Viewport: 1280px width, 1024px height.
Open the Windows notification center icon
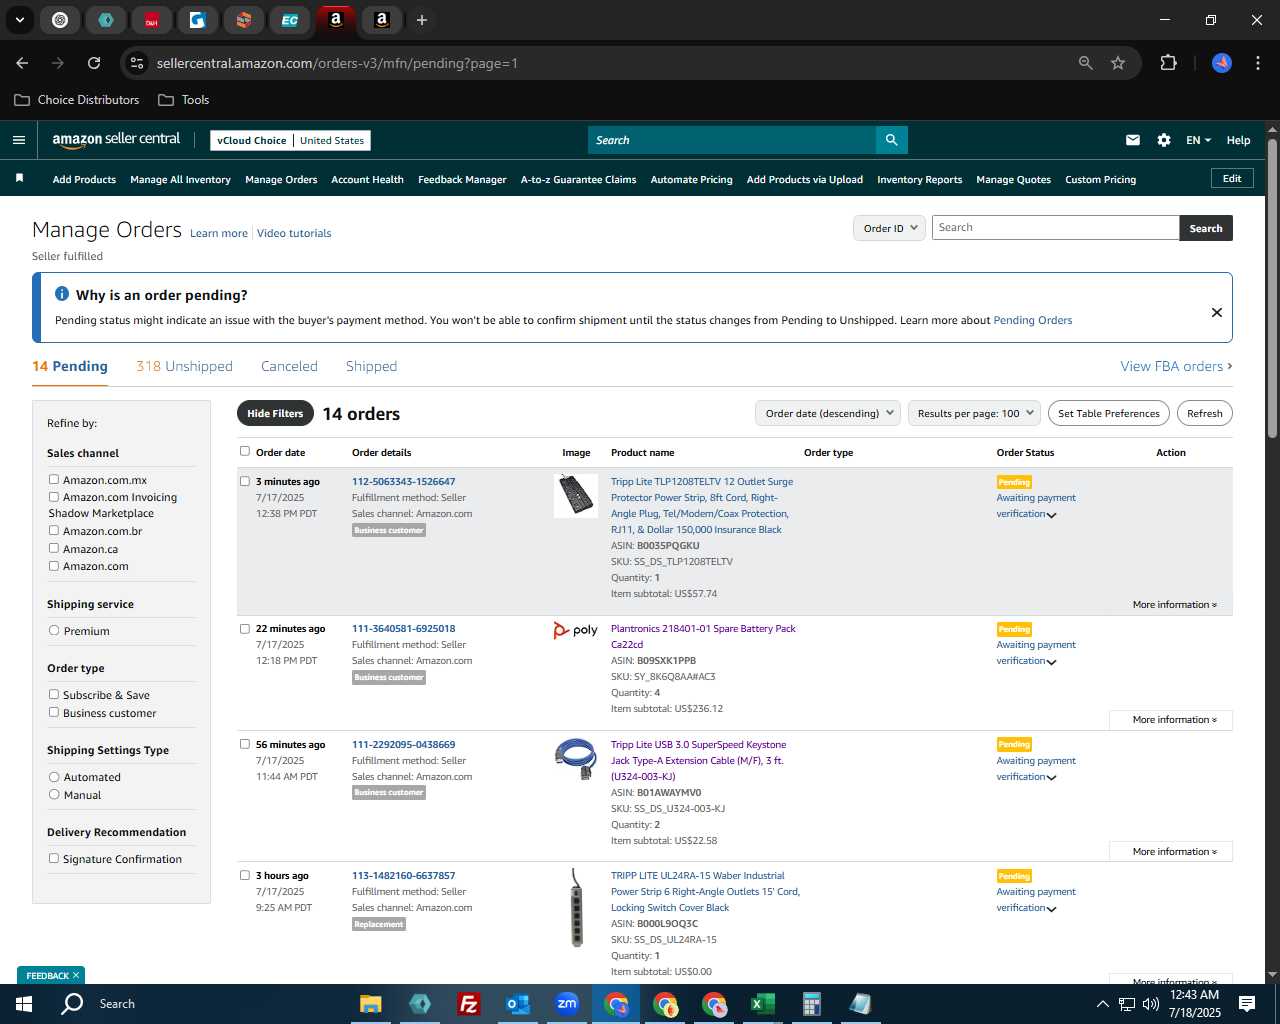[1247, 1004]
